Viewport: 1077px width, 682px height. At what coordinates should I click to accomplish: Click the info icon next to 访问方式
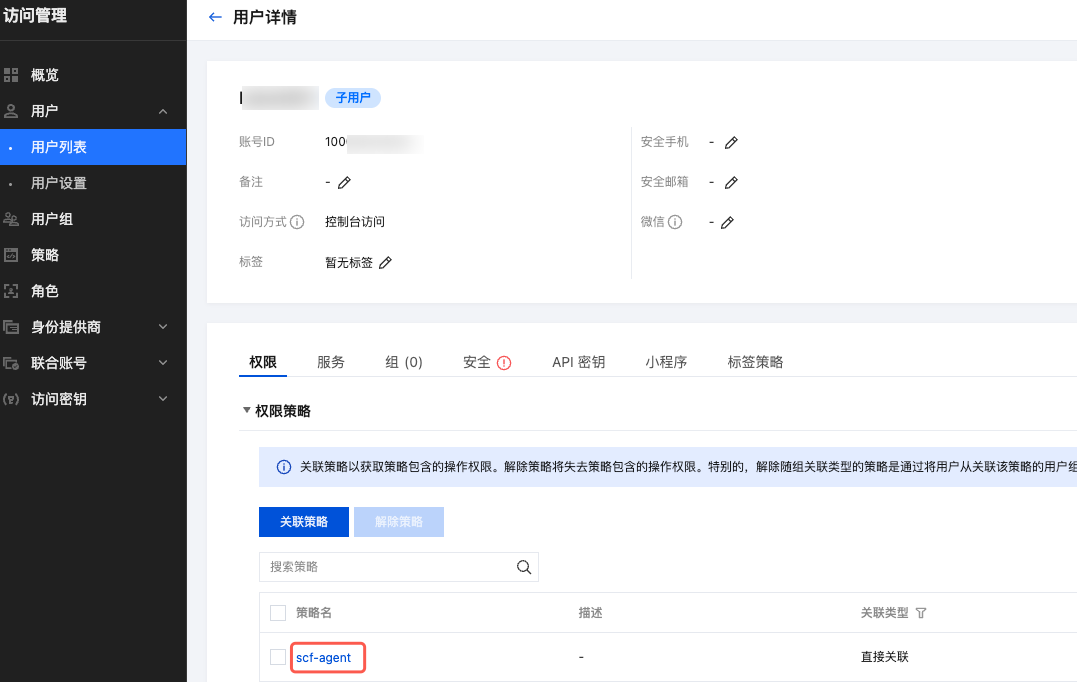(297, 222)
